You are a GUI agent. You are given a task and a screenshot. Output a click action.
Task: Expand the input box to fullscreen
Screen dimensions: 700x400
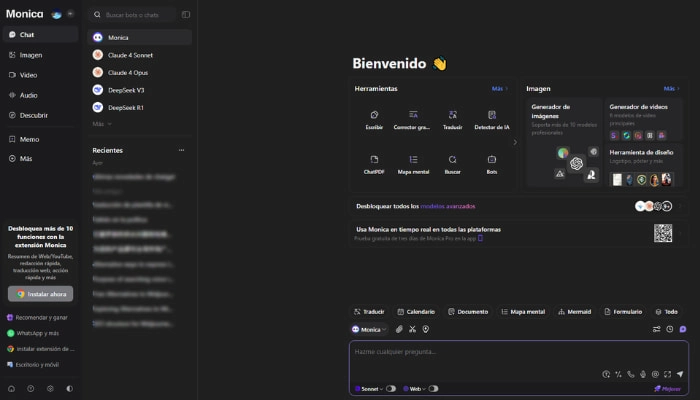point(667,374)
